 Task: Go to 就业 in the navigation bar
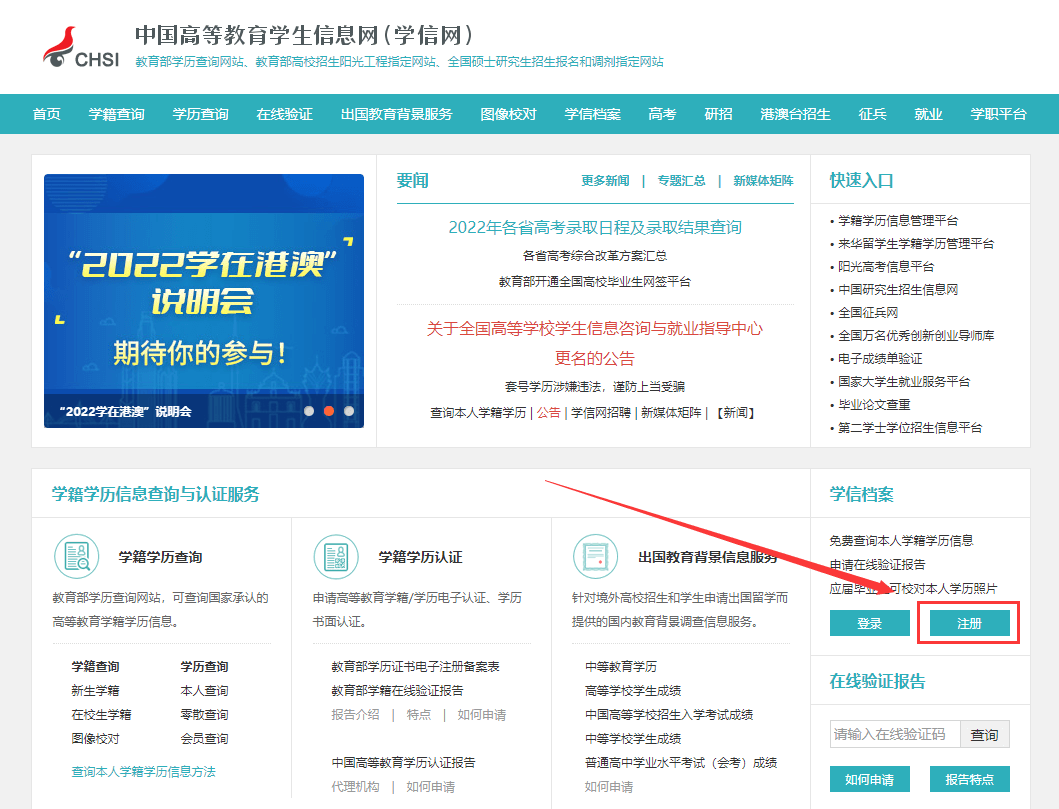[x=928, y=114]
